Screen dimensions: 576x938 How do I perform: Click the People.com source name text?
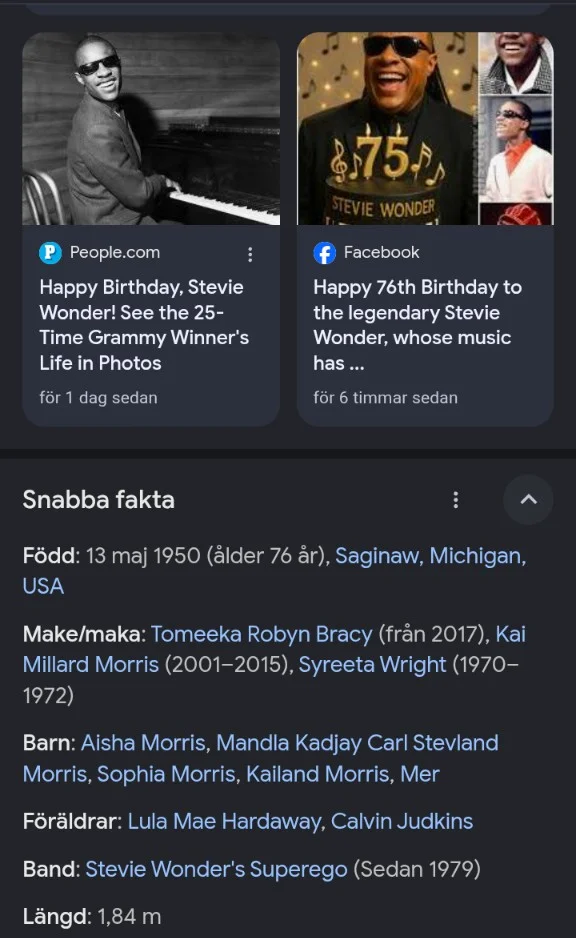(115, 252)
